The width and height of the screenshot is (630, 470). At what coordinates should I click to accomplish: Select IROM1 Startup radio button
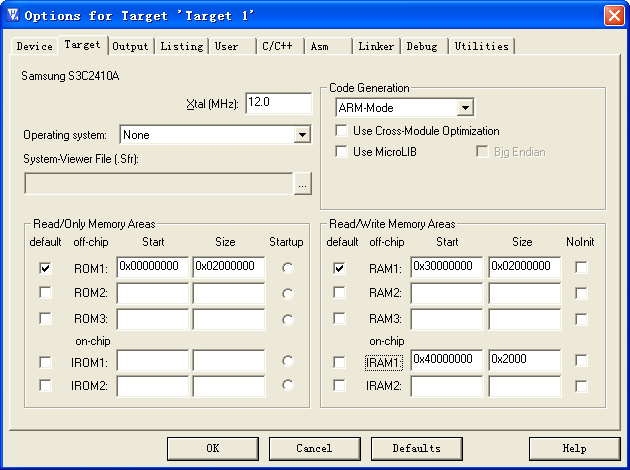tap(288, 361)
